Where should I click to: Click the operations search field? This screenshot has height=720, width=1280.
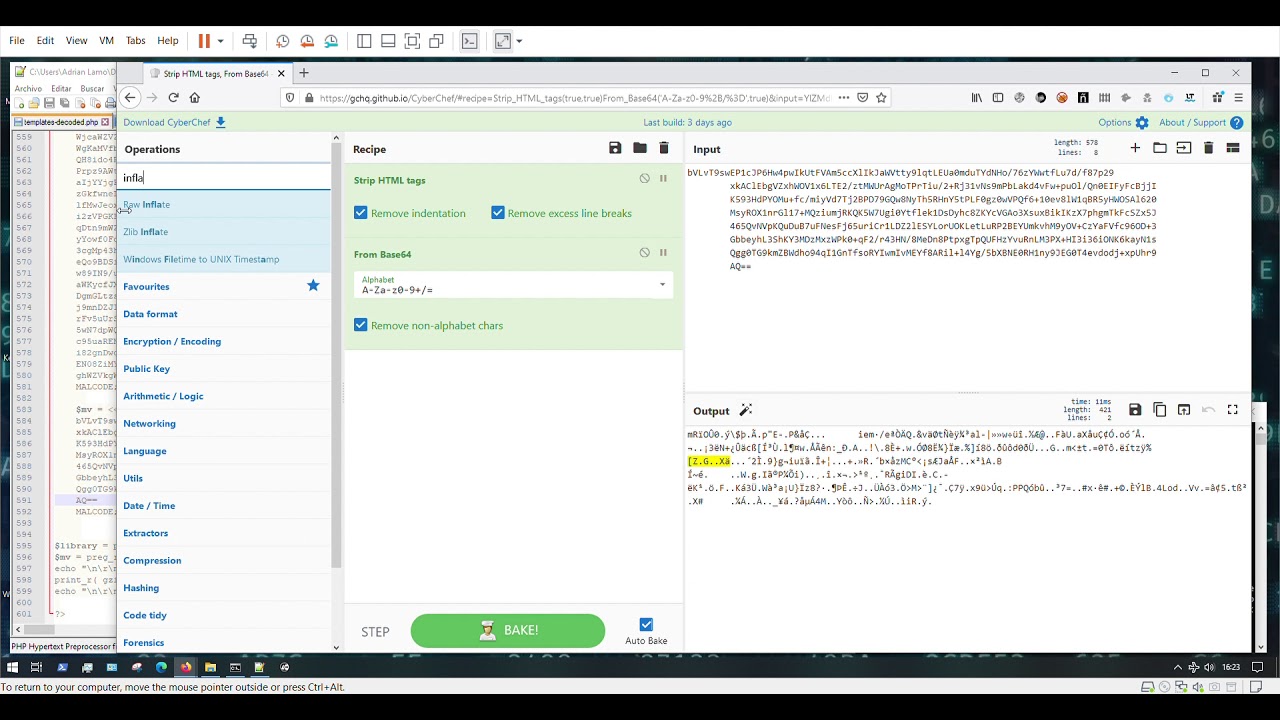click(225, 178)
